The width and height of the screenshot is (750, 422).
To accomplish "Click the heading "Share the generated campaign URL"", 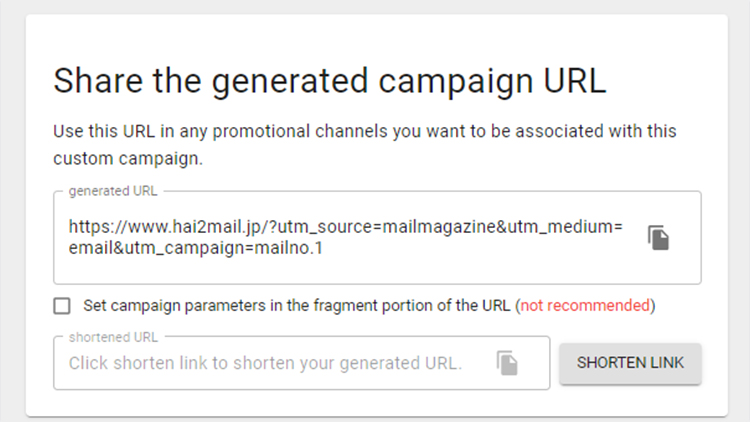I will pos(330,81).
